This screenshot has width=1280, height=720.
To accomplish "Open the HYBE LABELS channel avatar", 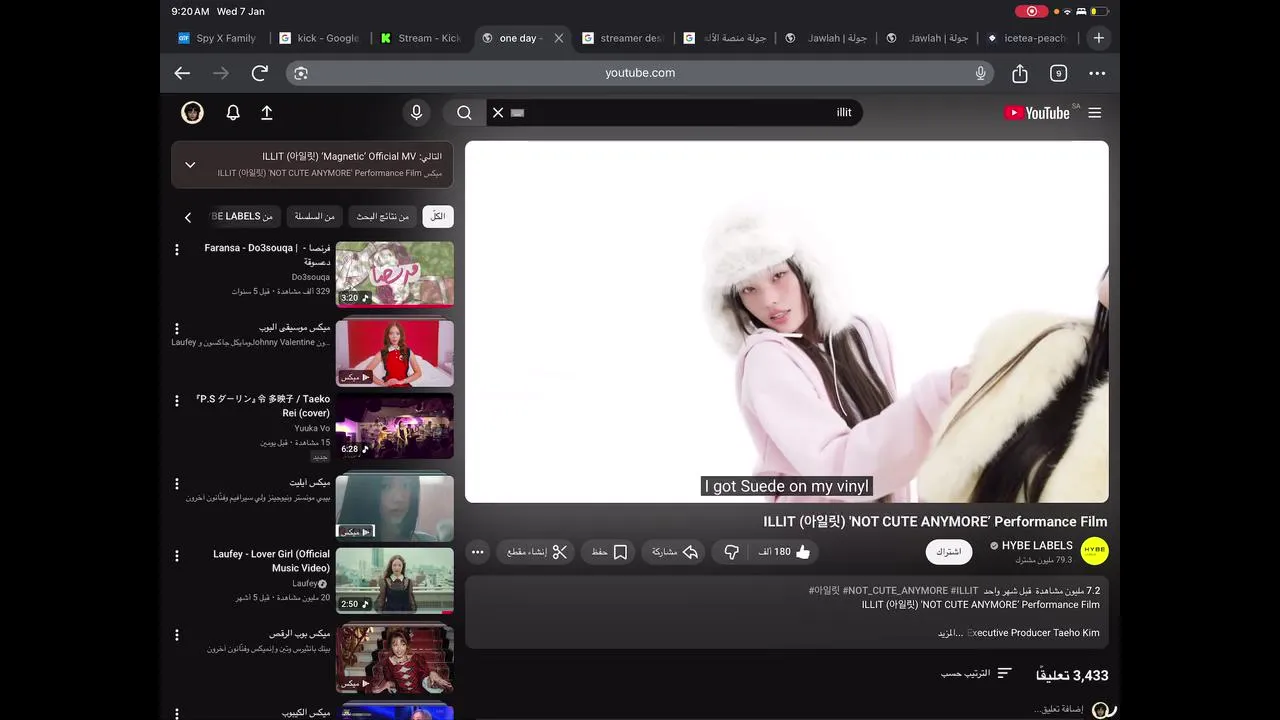I will 1095,551.
